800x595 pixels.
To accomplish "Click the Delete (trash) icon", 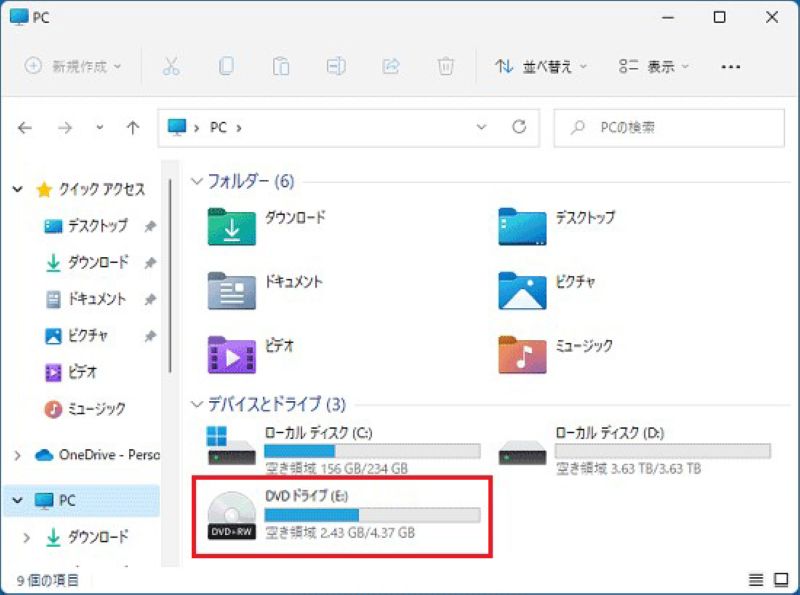I will 445,66.
